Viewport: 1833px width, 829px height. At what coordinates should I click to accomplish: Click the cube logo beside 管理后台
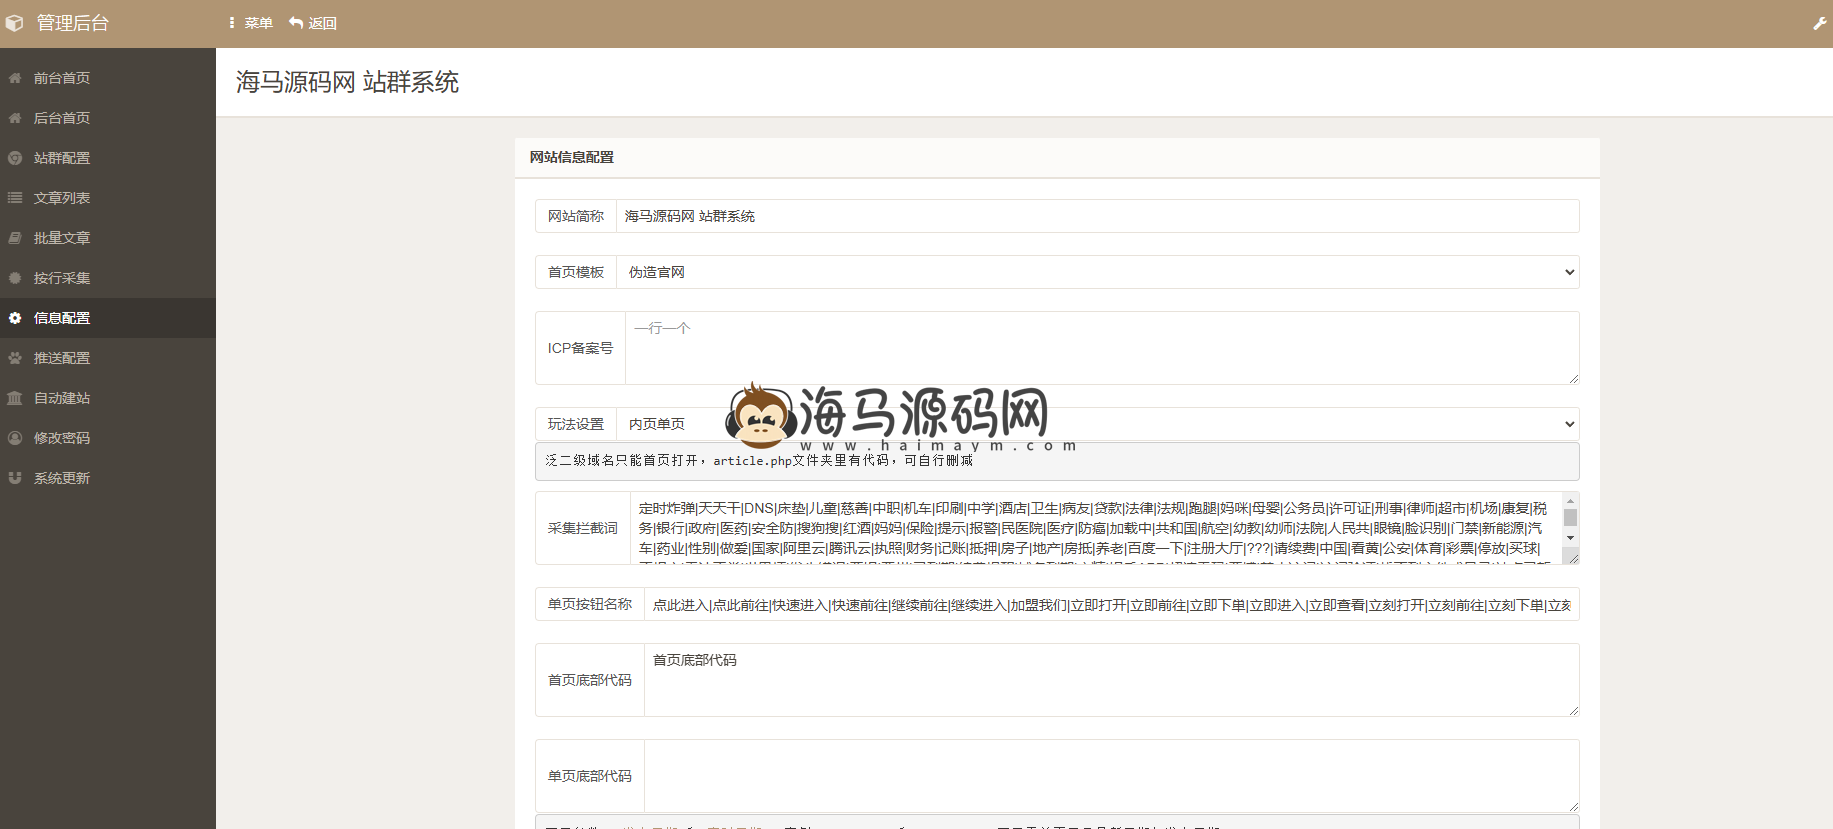[x=14, y=23]
